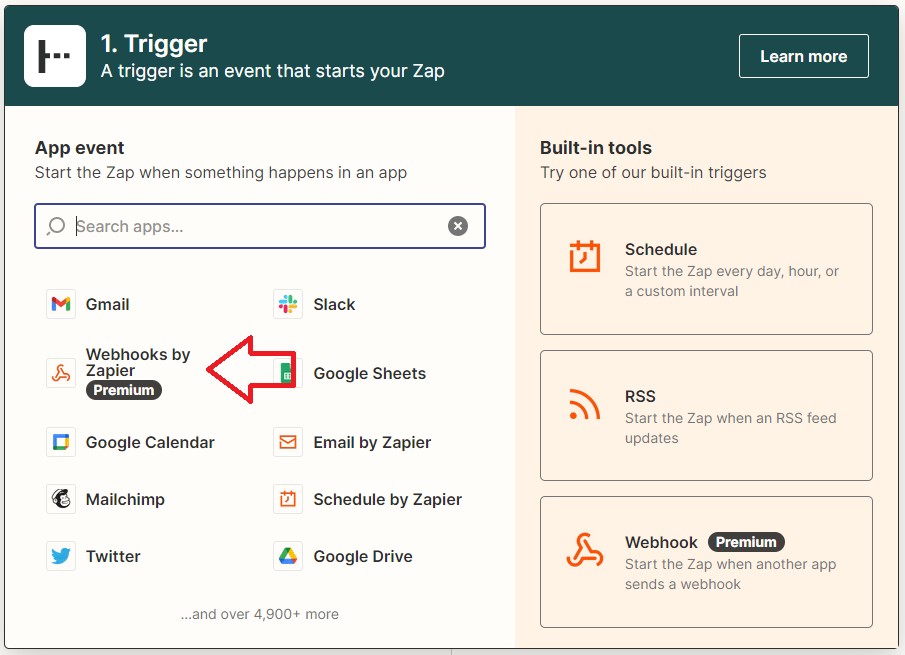905x655 pixels.
Task: Click the Google Drive app icon
Action: (x=288, y=556)
